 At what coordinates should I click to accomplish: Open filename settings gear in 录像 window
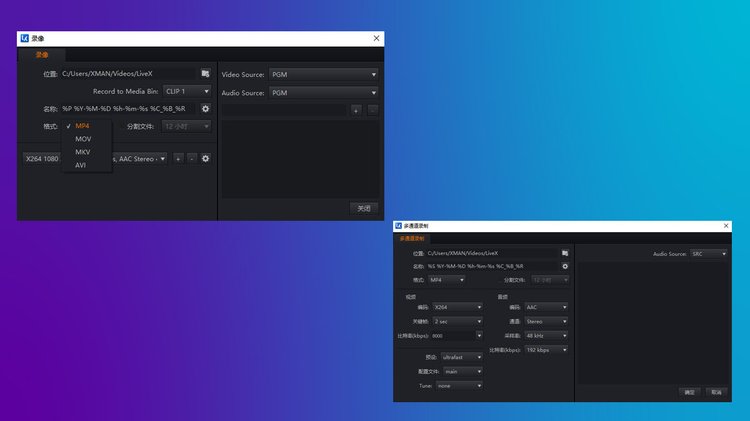pos(205,108)
